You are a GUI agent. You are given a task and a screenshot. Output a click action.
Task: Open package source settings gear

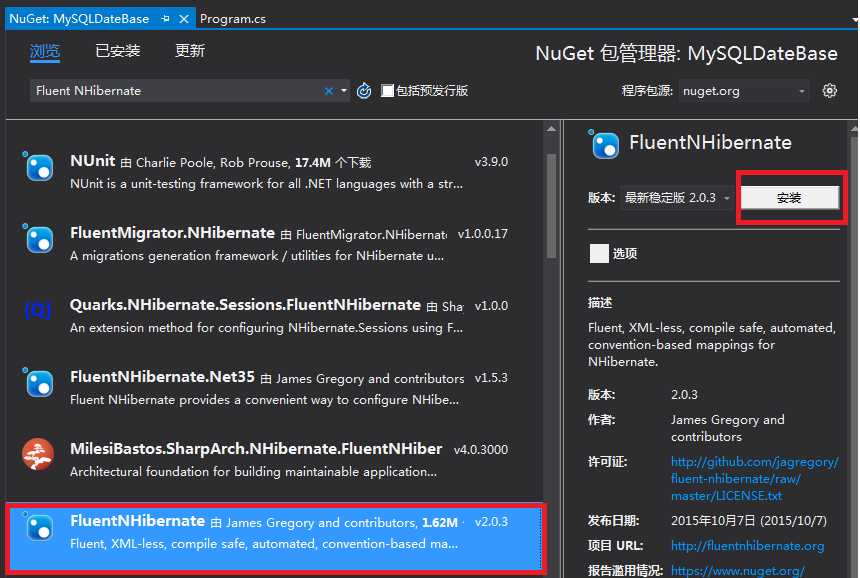tap(829, 90)
